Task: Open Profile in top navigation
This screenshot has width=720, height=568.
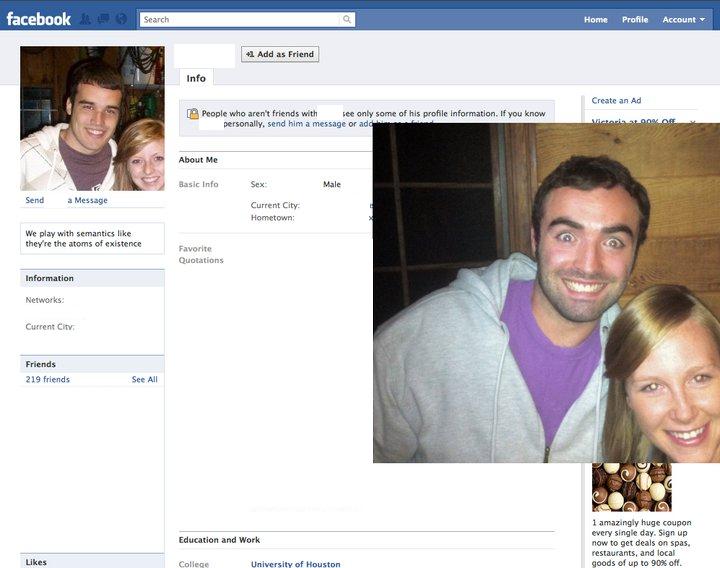Action: (634, 19)
